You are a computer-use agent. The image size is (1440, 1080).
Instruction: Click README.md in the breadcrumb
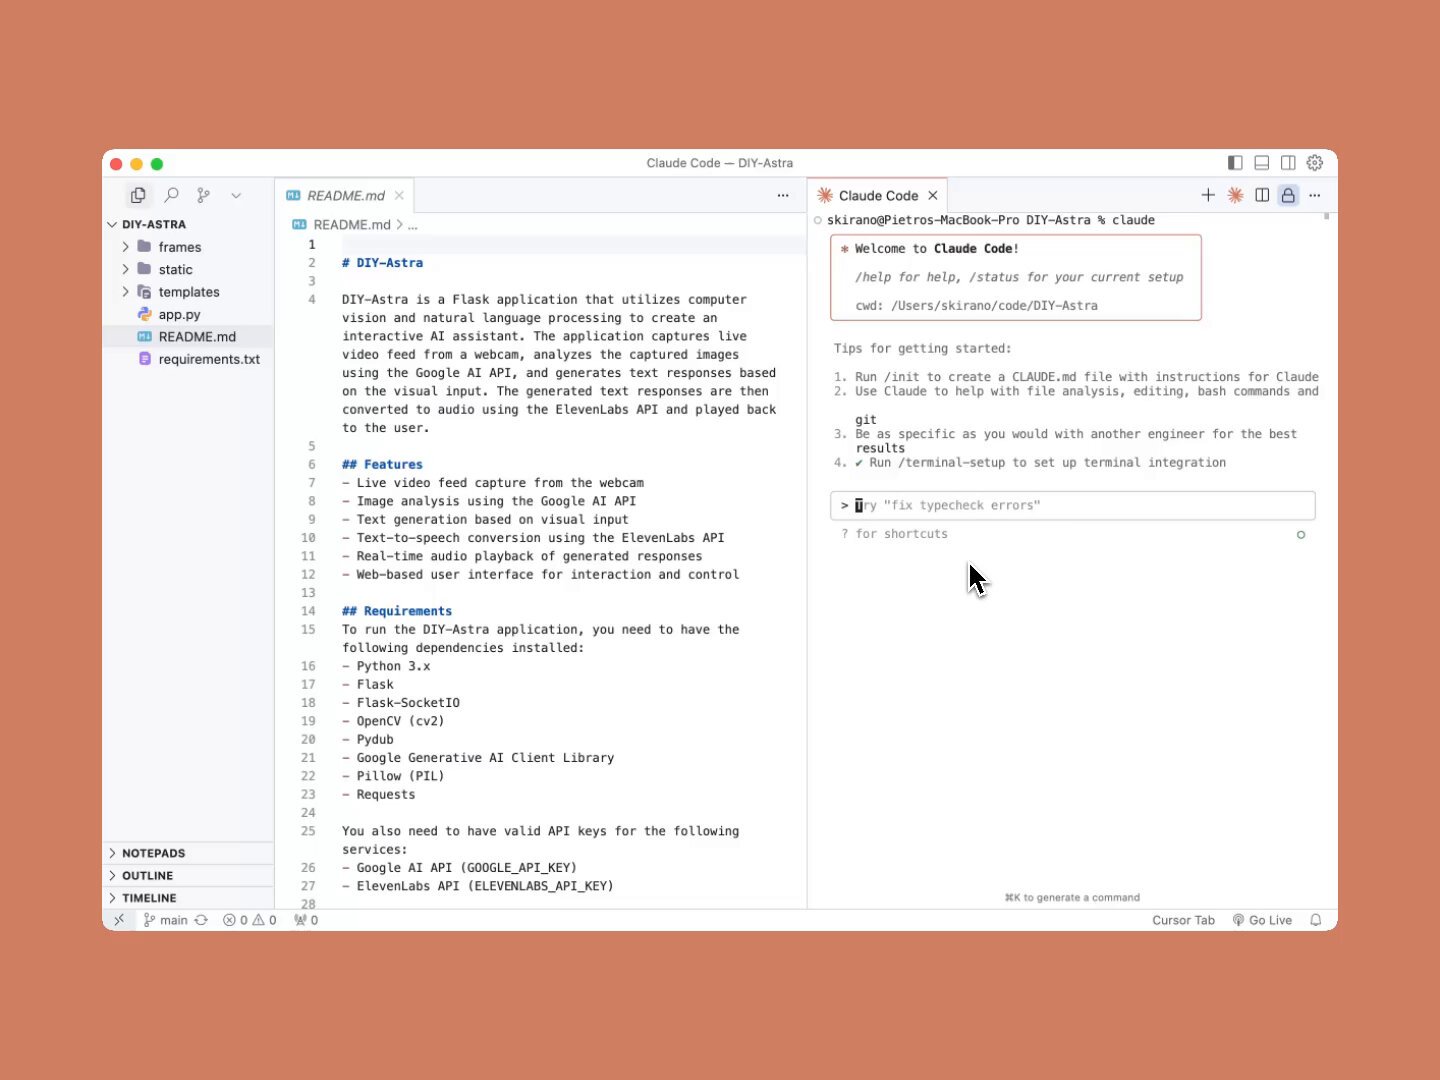[351, 225]
